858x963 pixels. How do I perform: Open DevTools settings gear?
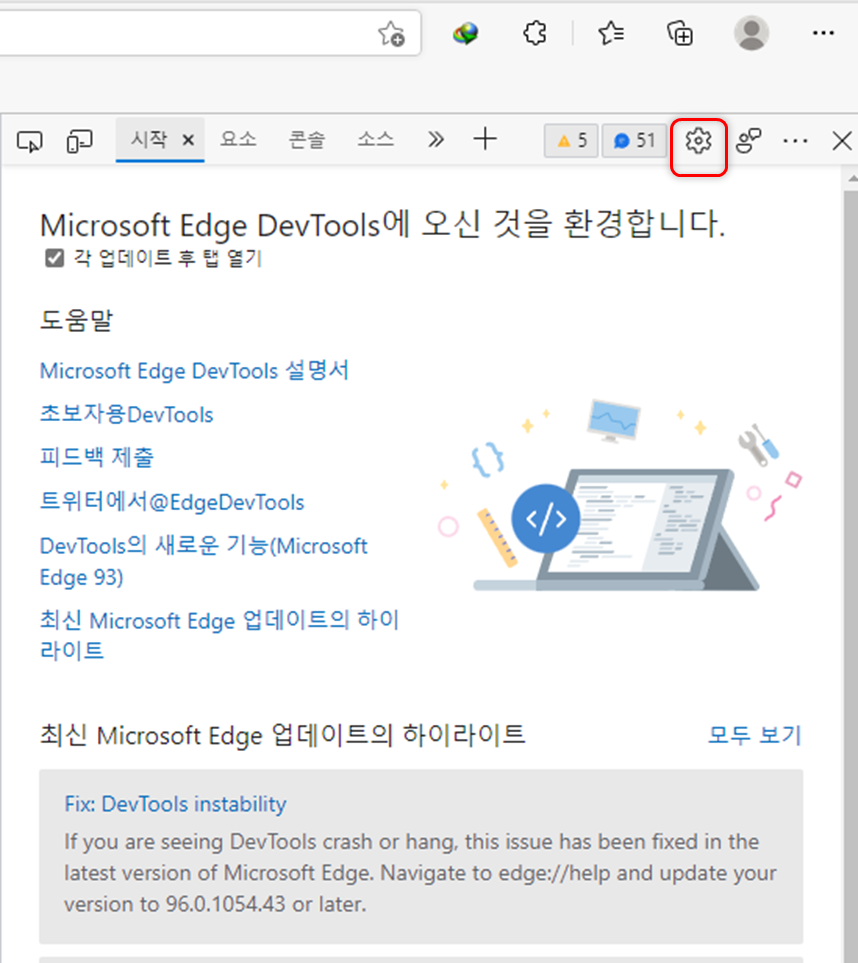(x=698, y=142)
